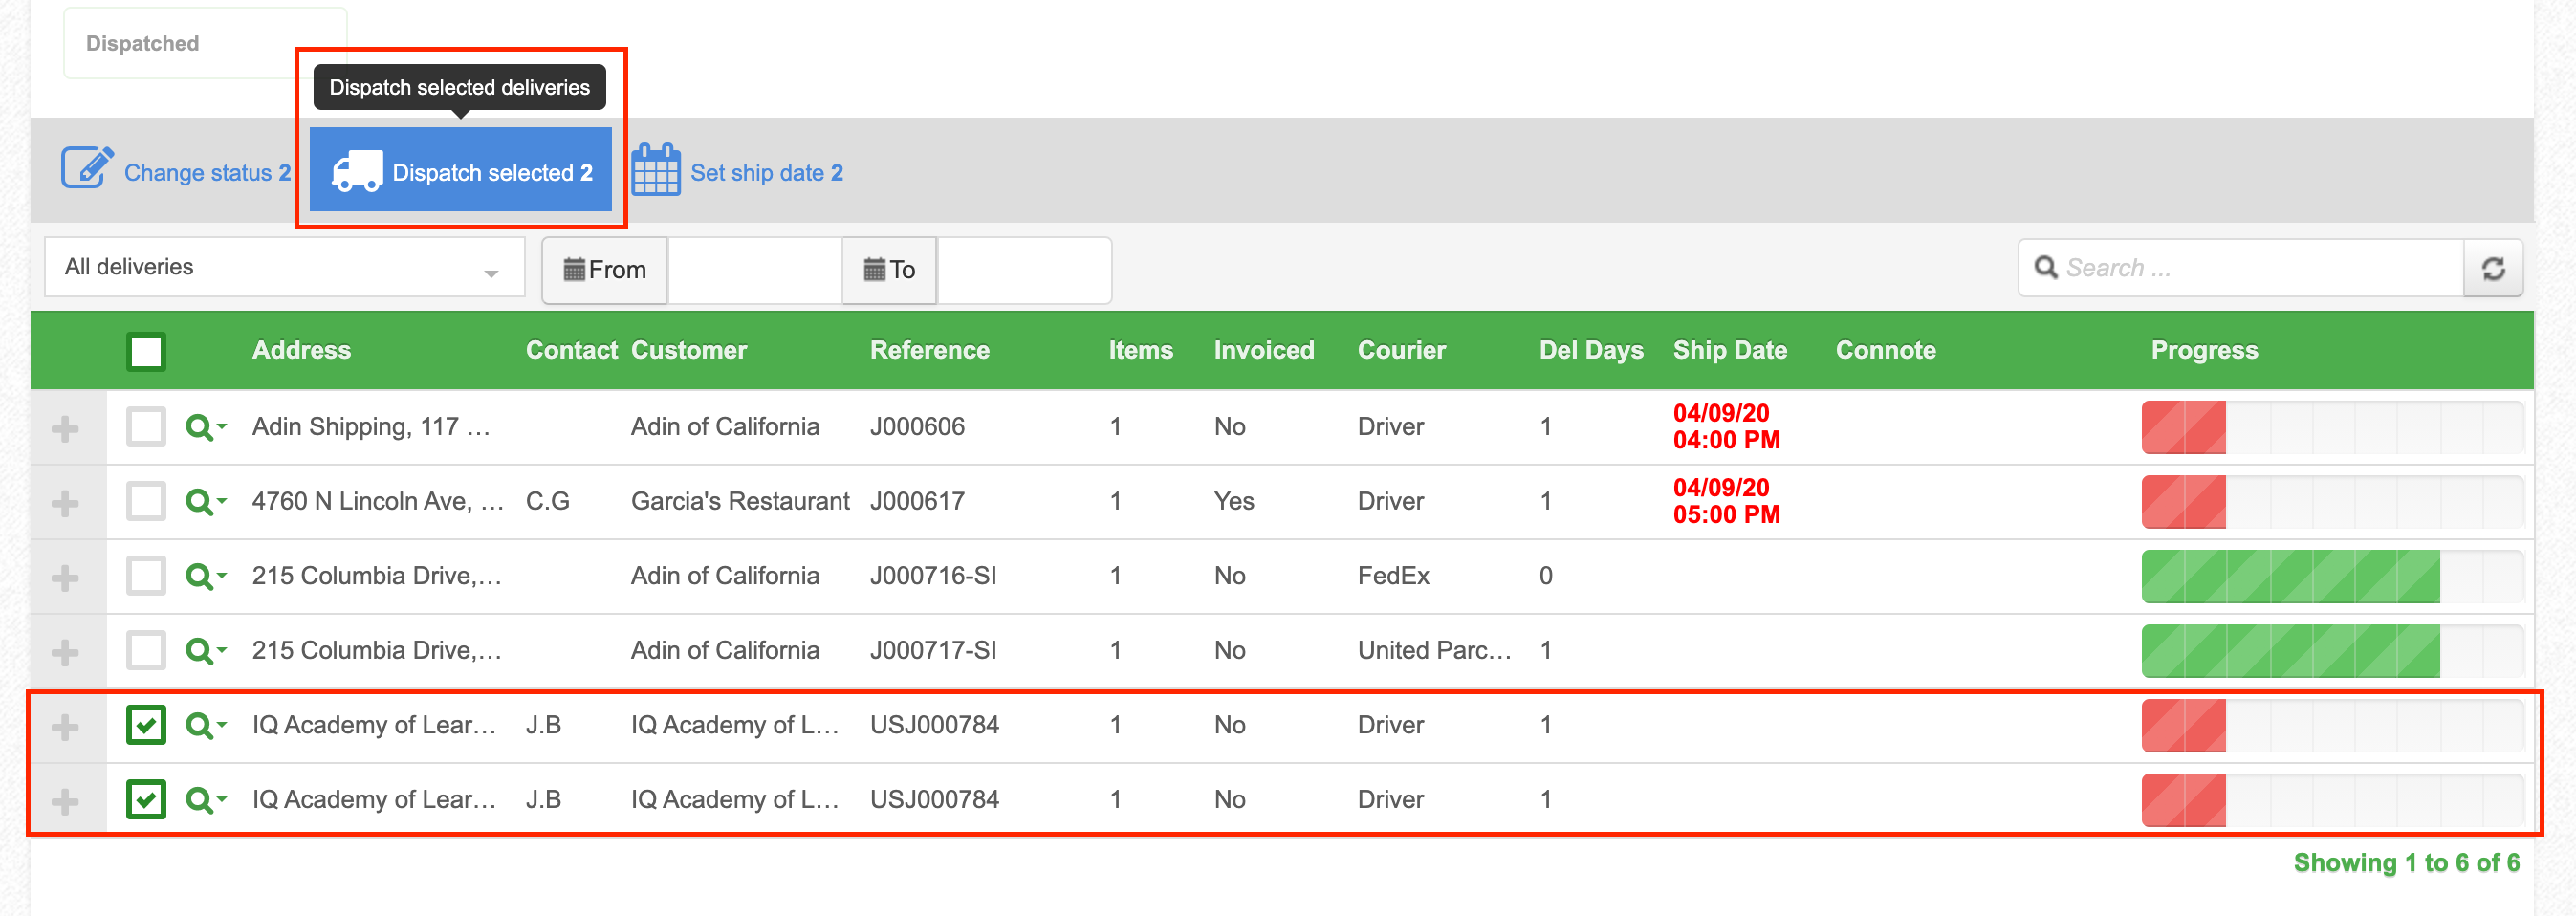Open the All deliveries filter dropdown
The width and height of the screenshot is (2576, 916).
285,267
